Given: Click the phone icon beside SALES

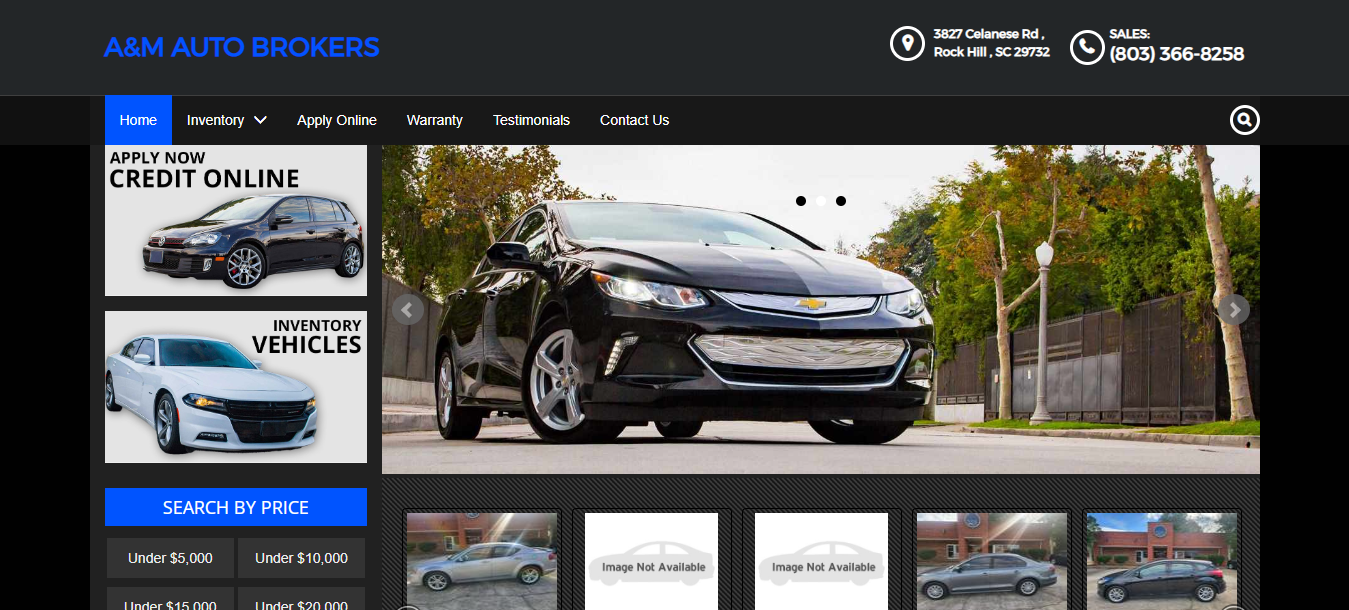Looking at the screenshot, I should point(1086,47).
